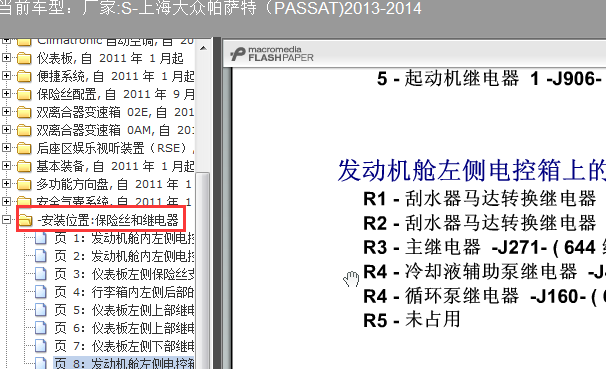
Task: Expand the 基本装备 folder node
Action: tap(6, 166)
